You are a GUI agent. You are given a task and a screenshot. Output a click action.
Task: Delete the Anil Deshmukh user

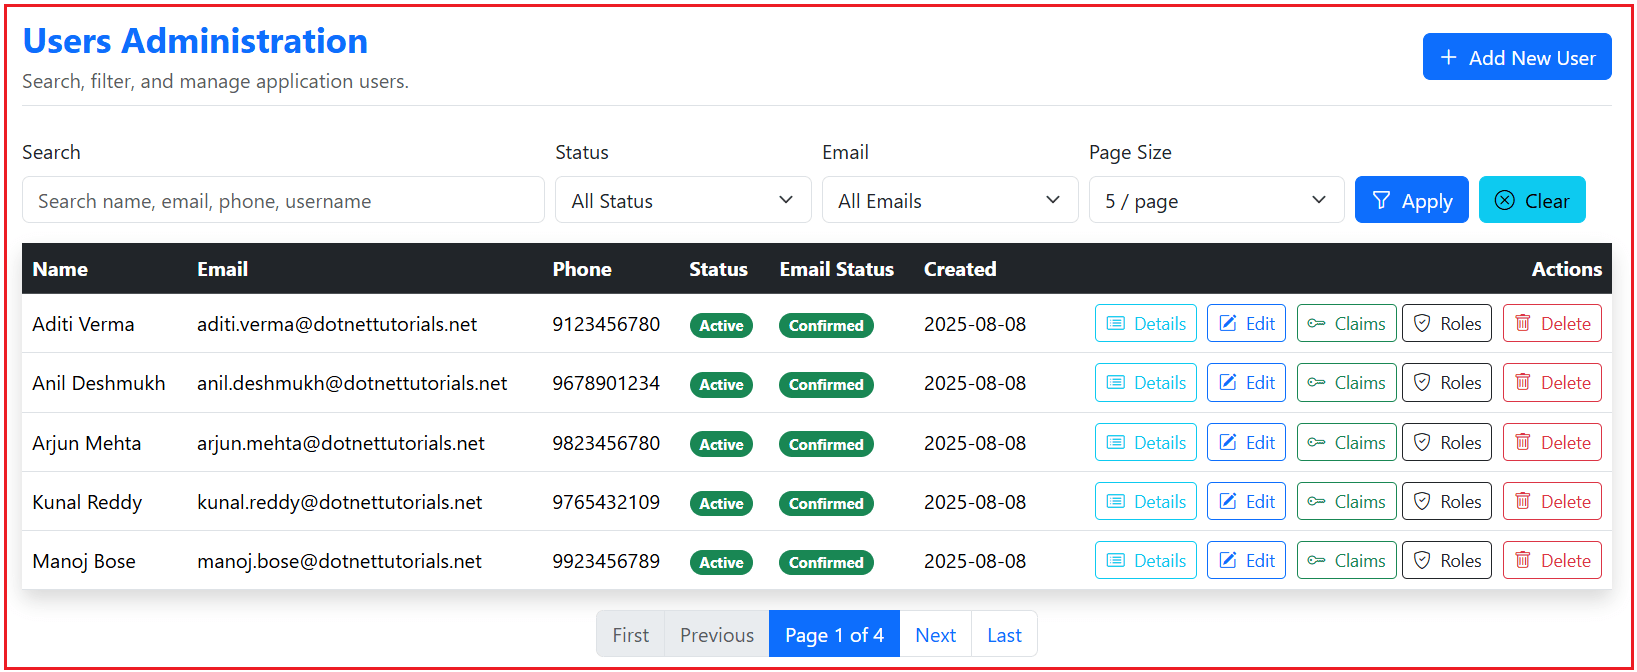tap(1552, 382)
